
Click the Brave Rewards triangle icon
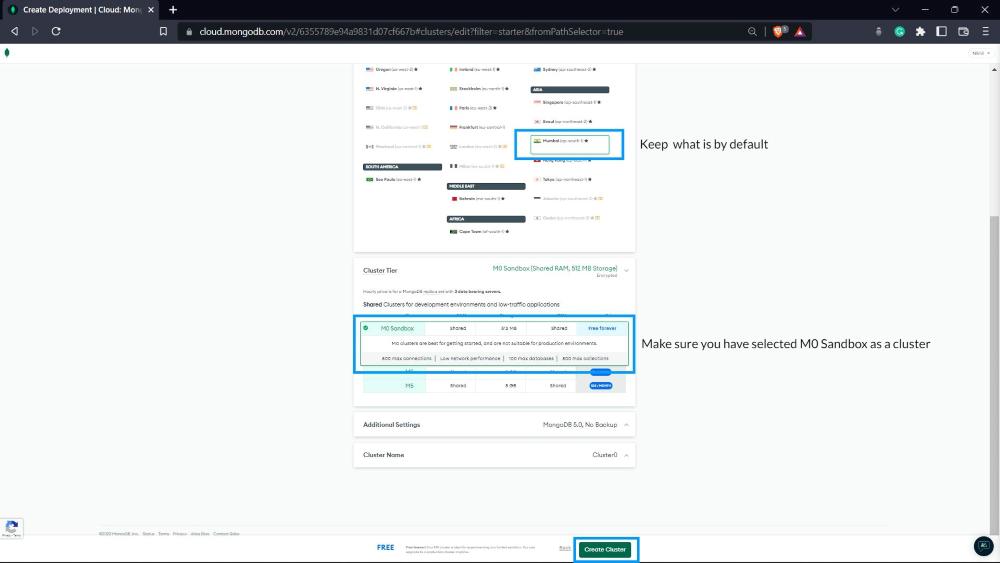[x=800, y=31]
